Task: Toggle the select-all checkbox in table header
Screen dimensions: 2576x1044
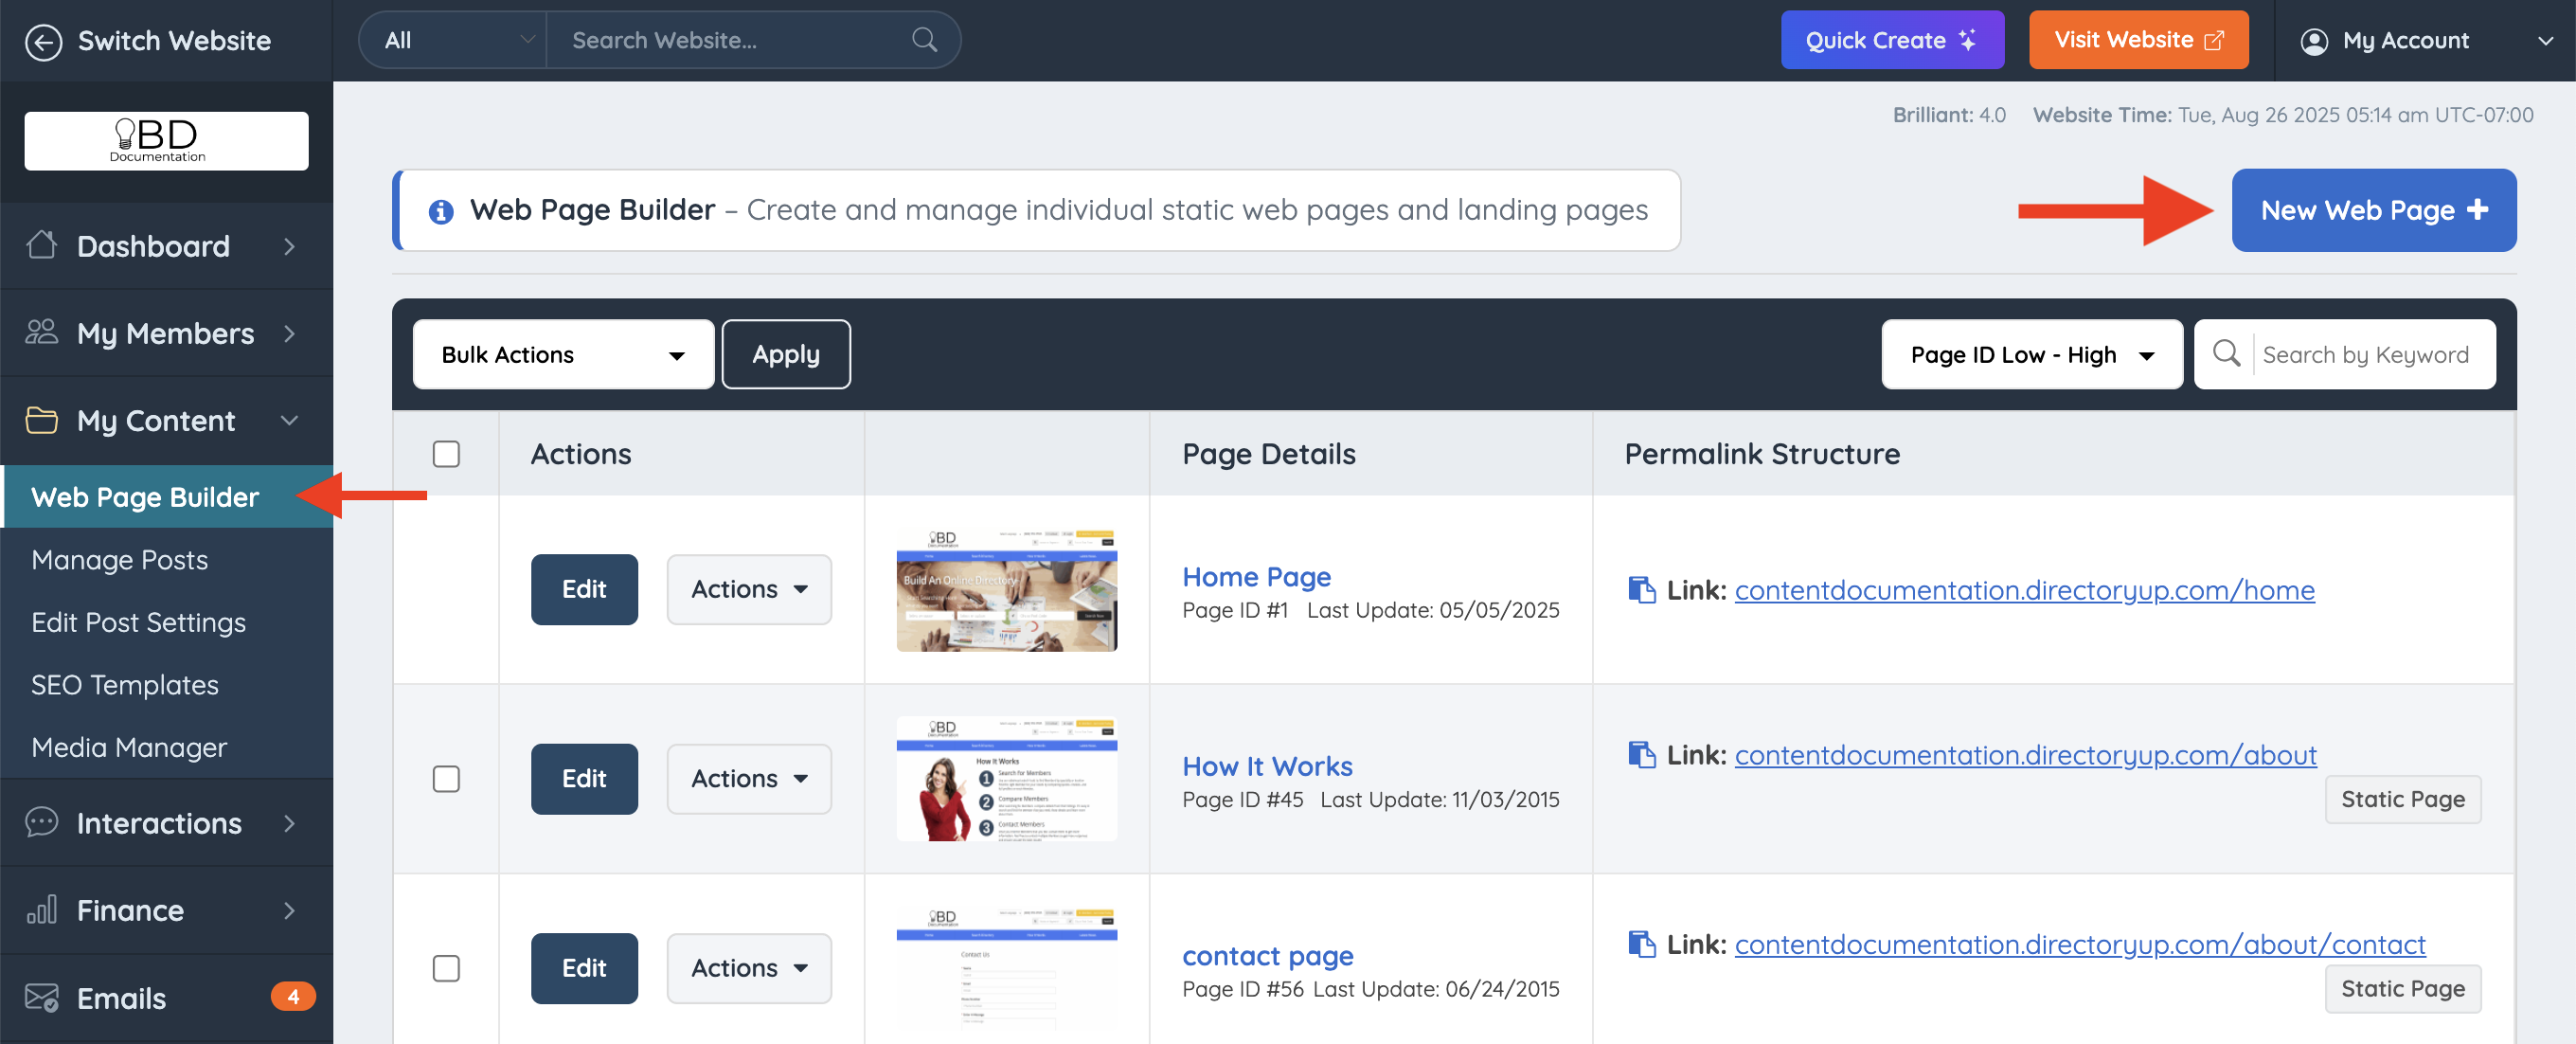Action: tap(446, 454)
